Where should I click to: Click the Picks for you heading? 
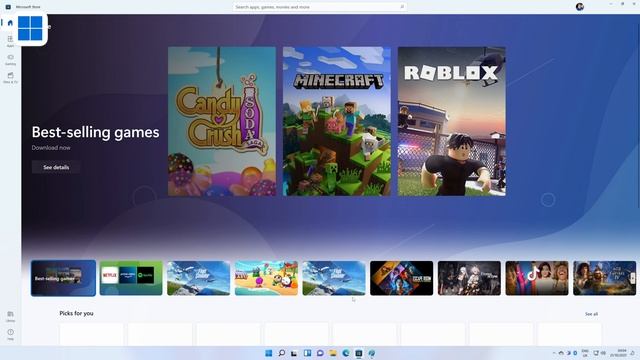[x=76, y=313]
